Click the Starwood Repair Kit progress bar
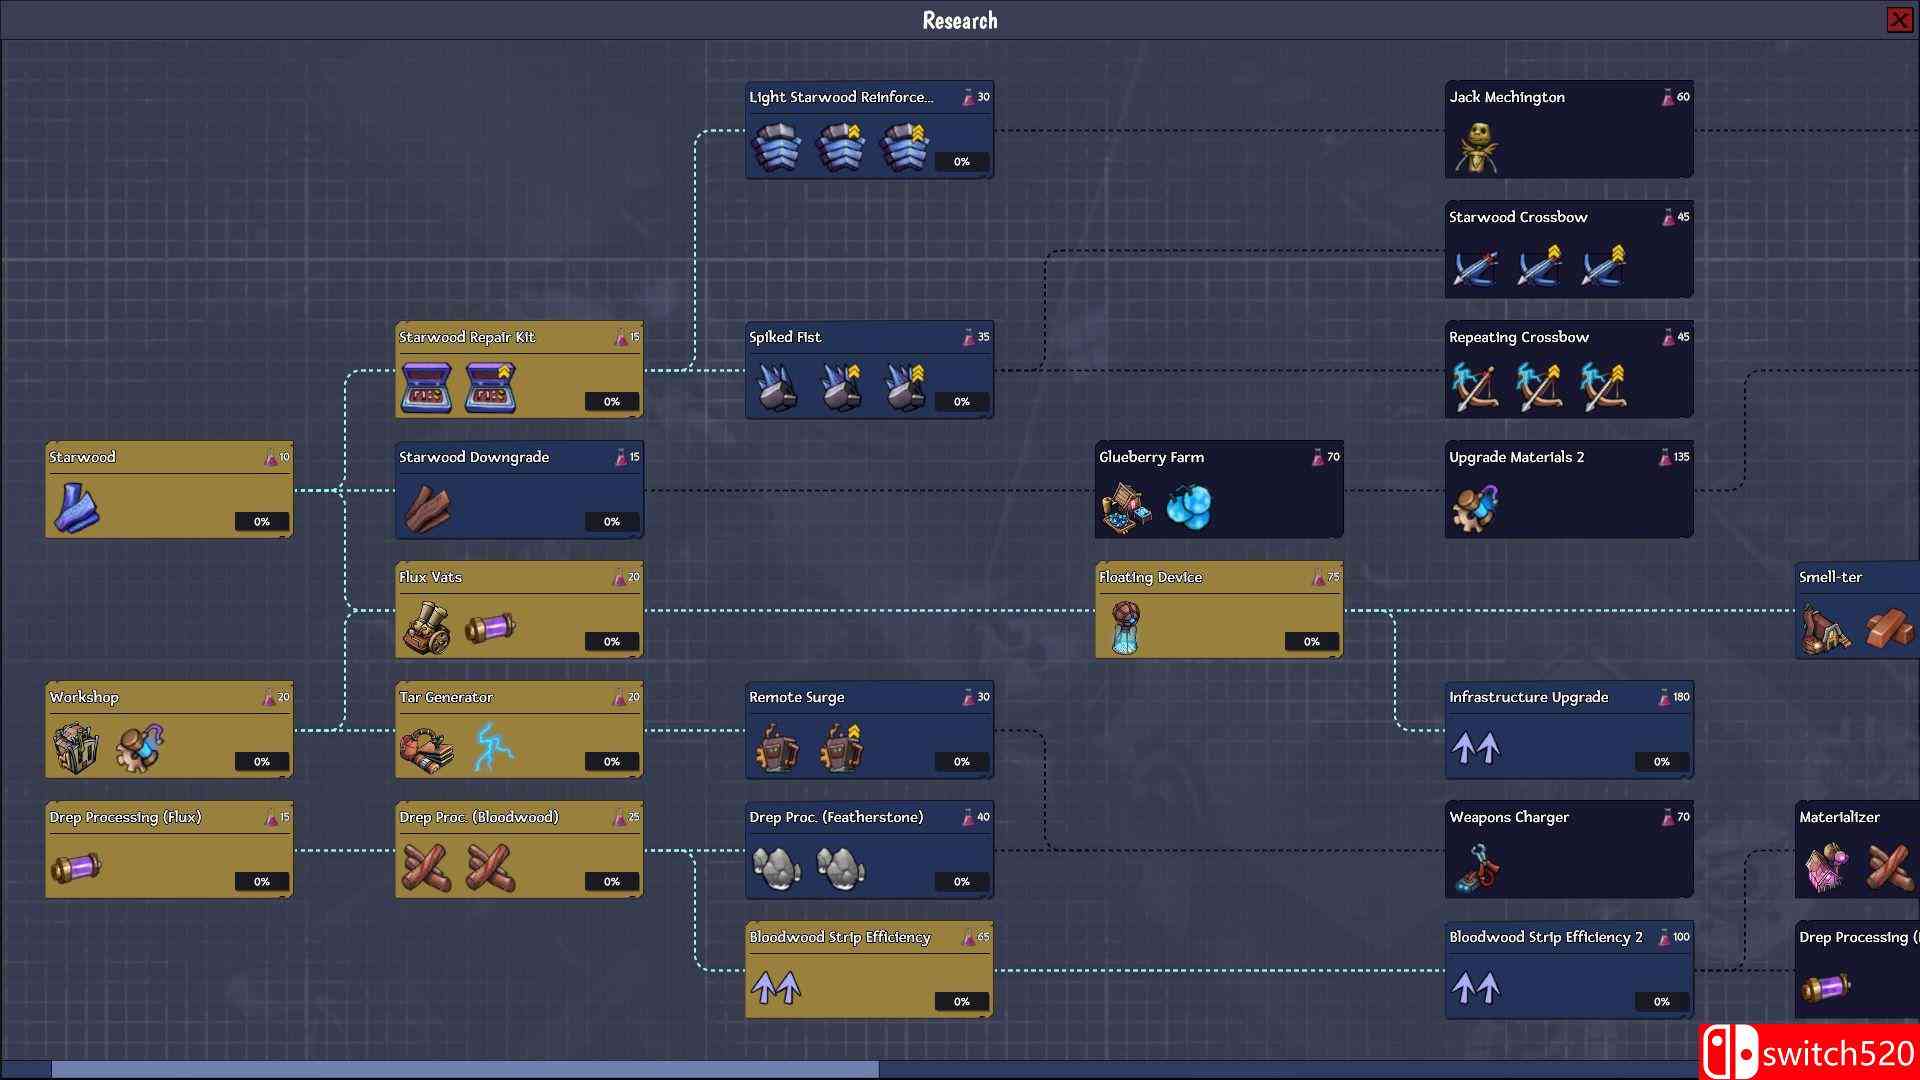Image resolution: width=1920 pixels, height=1080 pixels. point(611,402)
